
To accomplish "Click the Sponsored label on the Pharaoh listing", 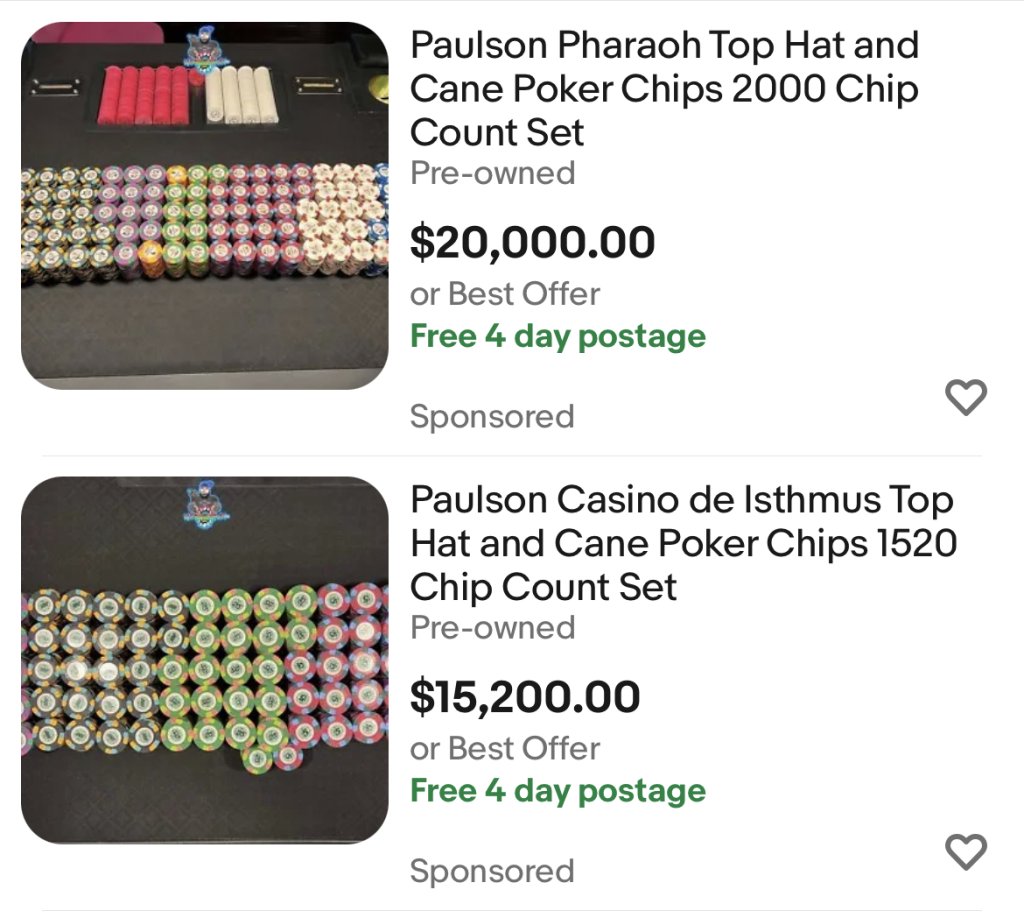I will pyautogui.click(x=491, y=416).
